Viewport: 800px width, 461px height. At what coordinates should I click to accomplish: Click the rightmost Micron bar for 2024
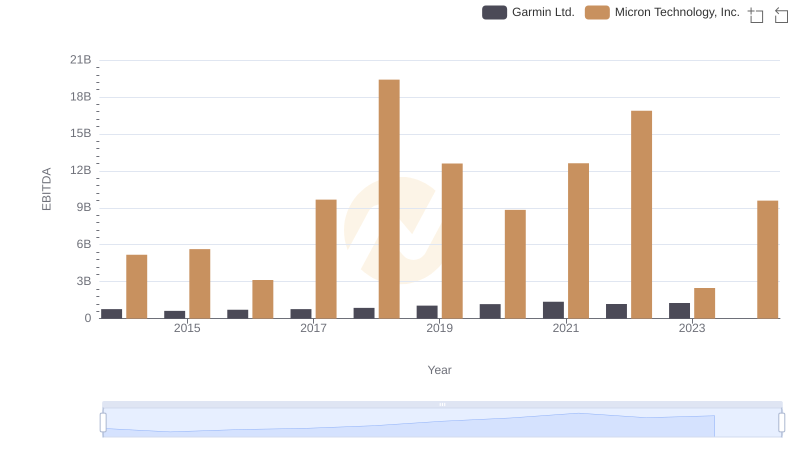tap(767, 260)
